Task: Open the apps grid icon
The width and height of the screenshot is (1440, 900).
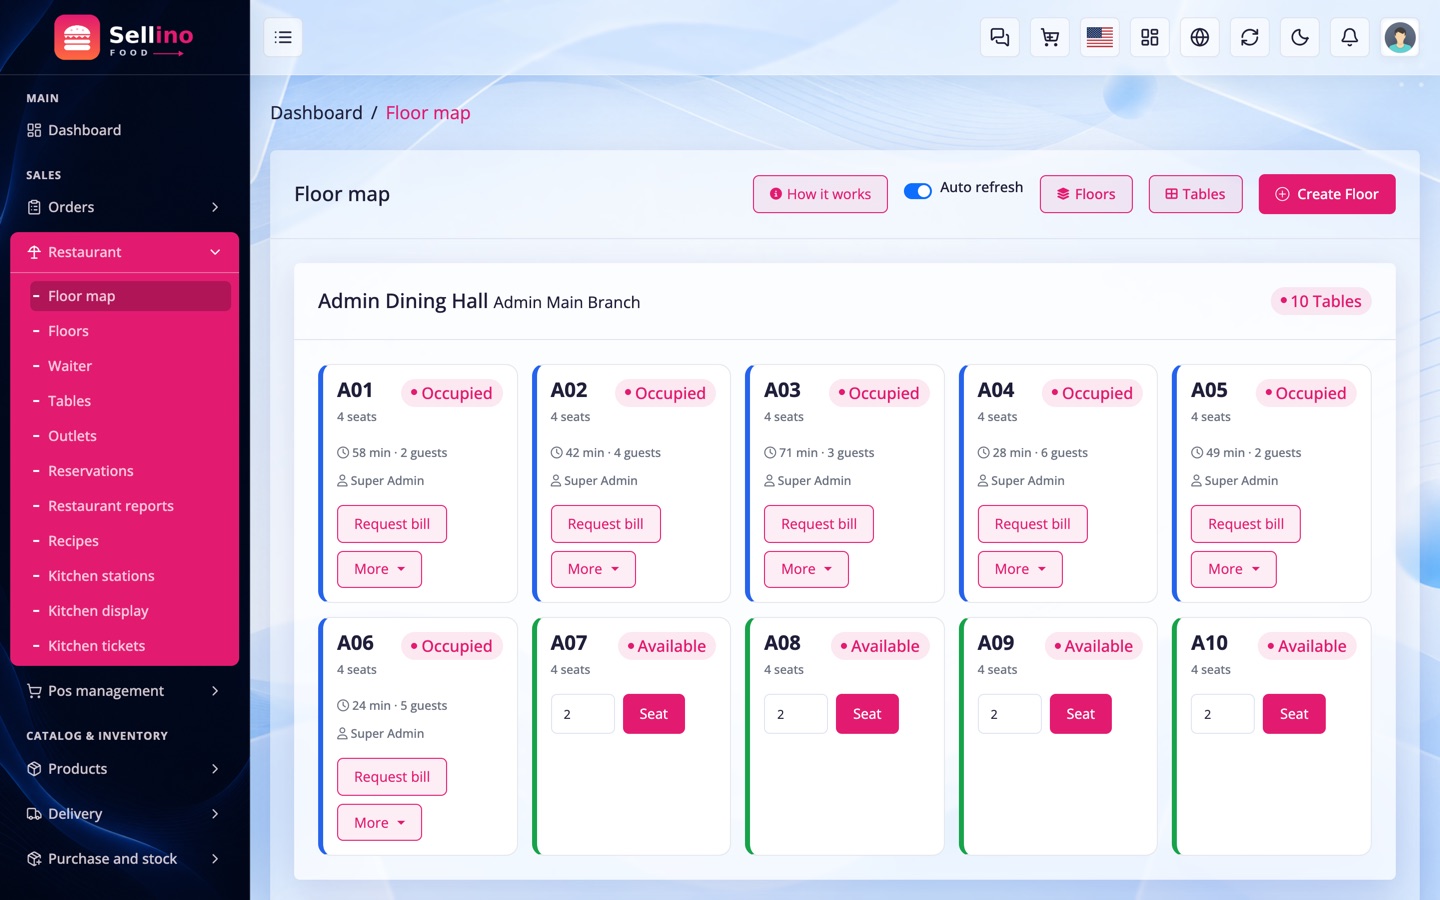Action: click(1150, 37)
